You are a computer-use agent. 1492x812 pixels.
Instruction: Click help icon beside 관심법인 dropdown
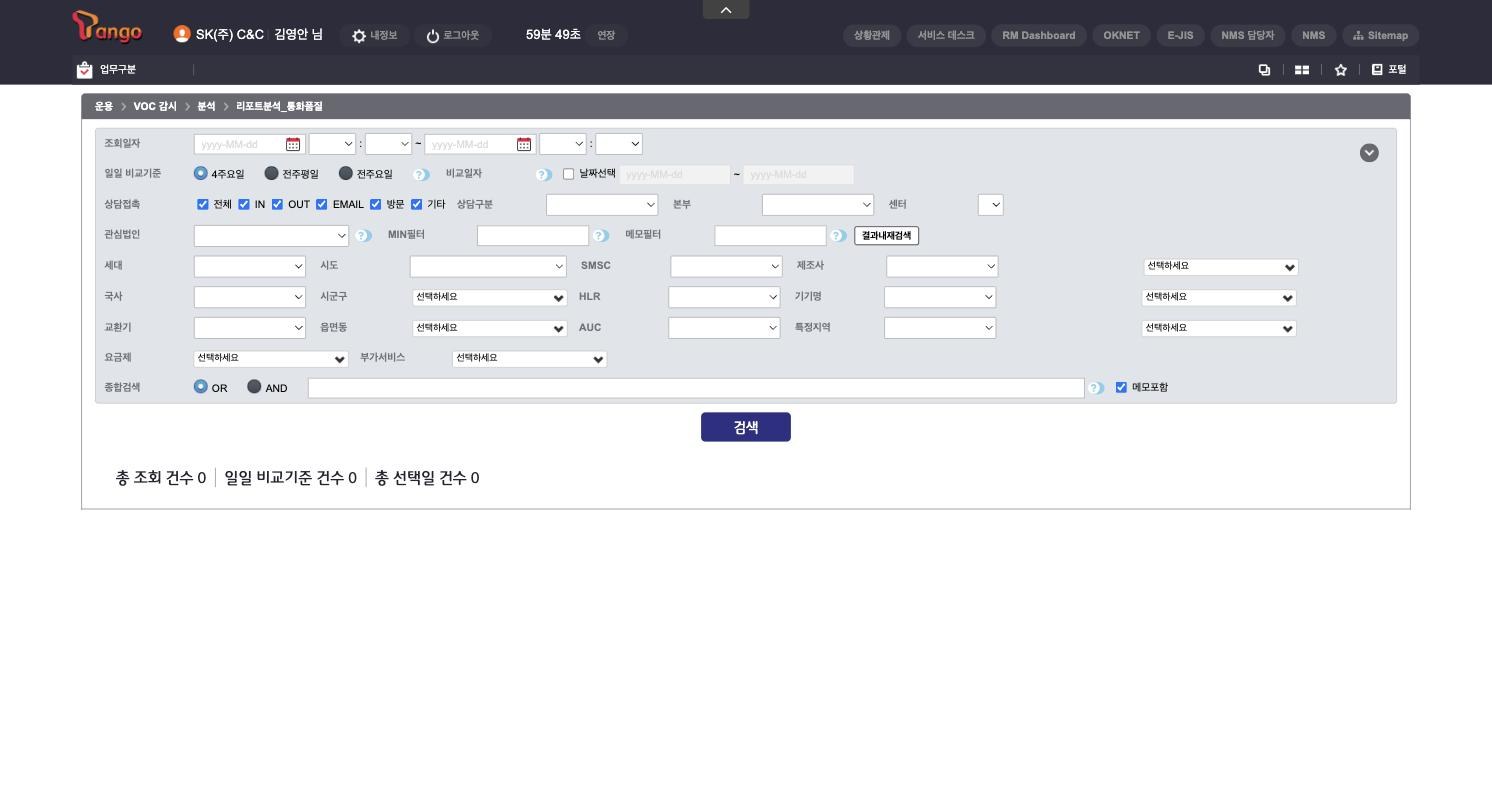point(363,236)
